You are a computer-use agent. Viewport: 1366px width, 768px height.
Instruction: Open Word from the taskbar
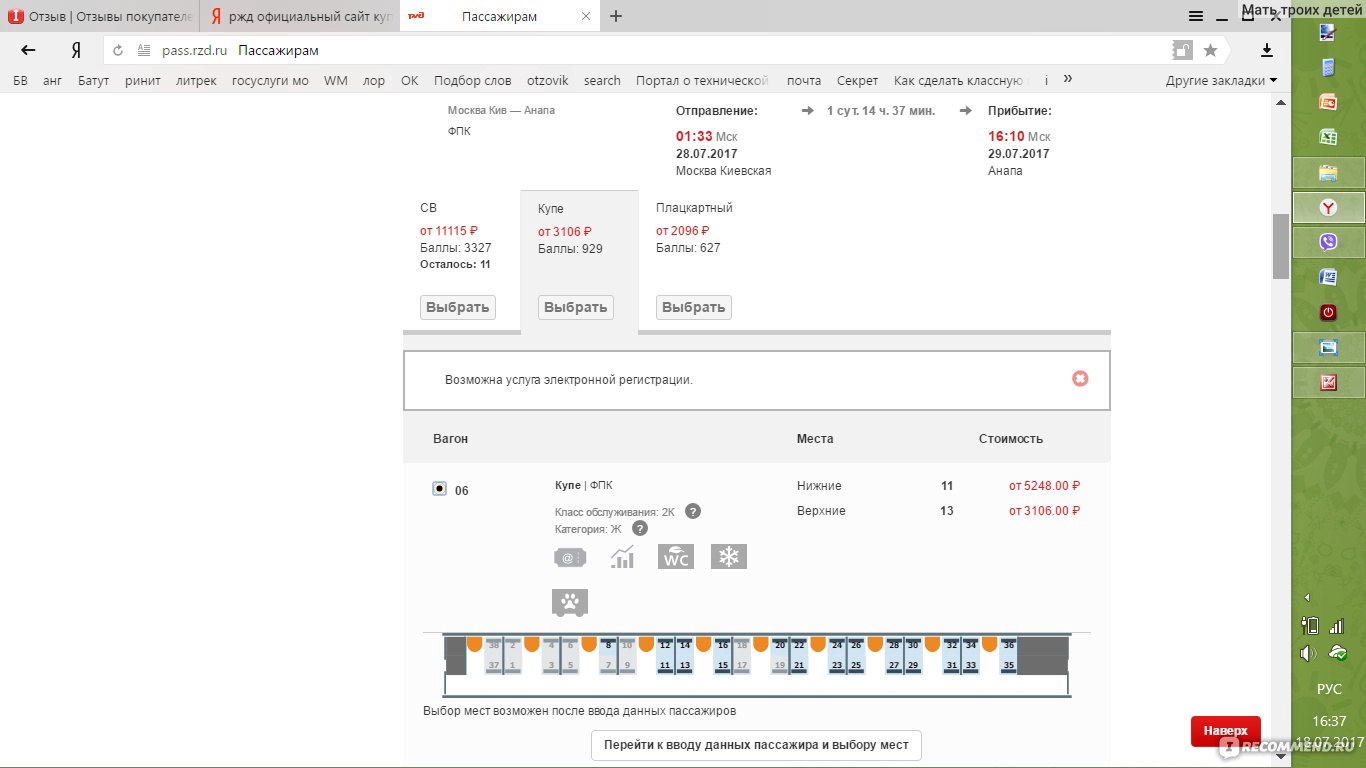click(1328, 277)
